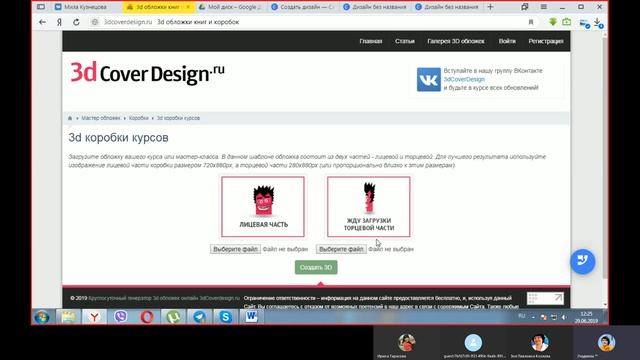Follow the 3dCoverDesign VK group link
The width and height of the screenshot is (640, 360).
tap(464, 79)
